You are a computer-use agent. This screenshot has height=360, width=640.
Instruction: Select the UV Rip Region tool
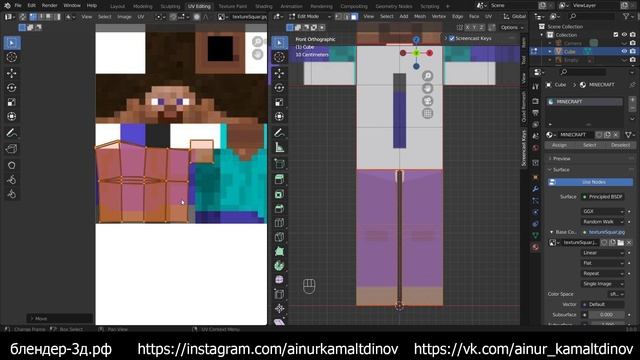12,149
